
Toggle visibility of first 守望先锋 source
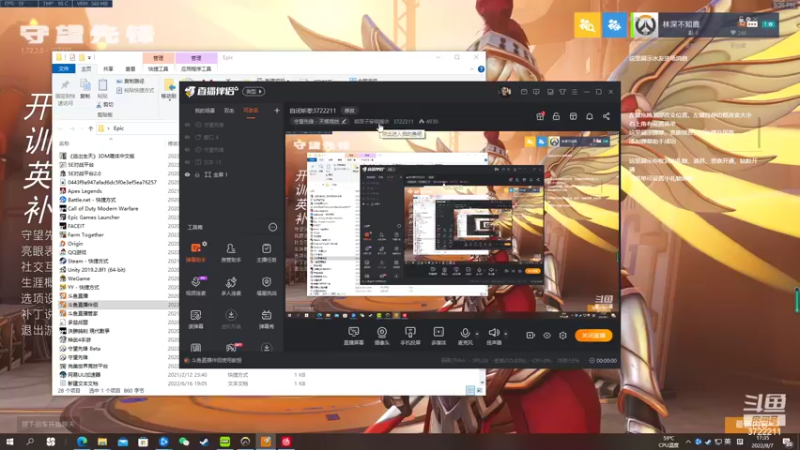187,125
